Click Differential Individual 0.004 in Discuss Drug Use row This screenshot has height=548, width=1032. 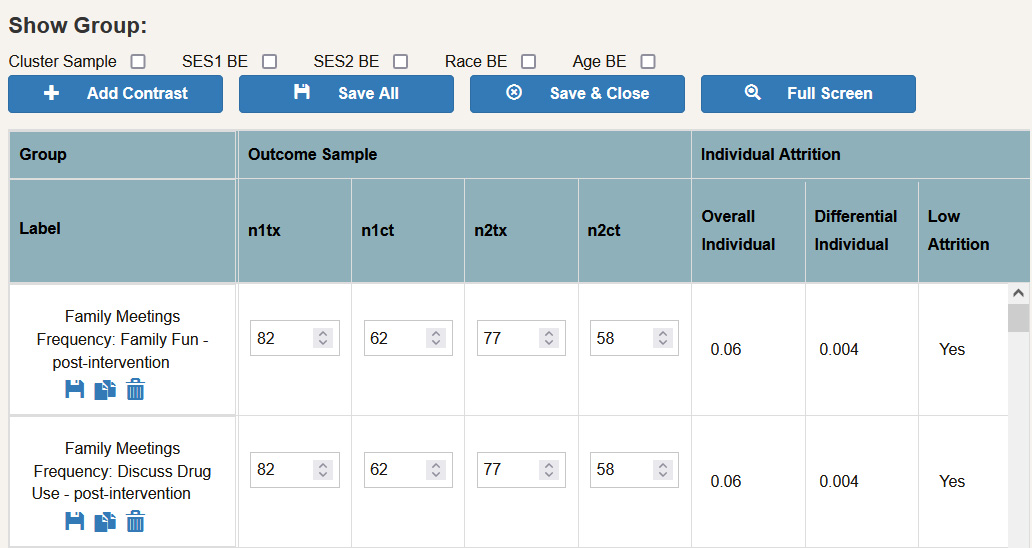coord(838,482)
